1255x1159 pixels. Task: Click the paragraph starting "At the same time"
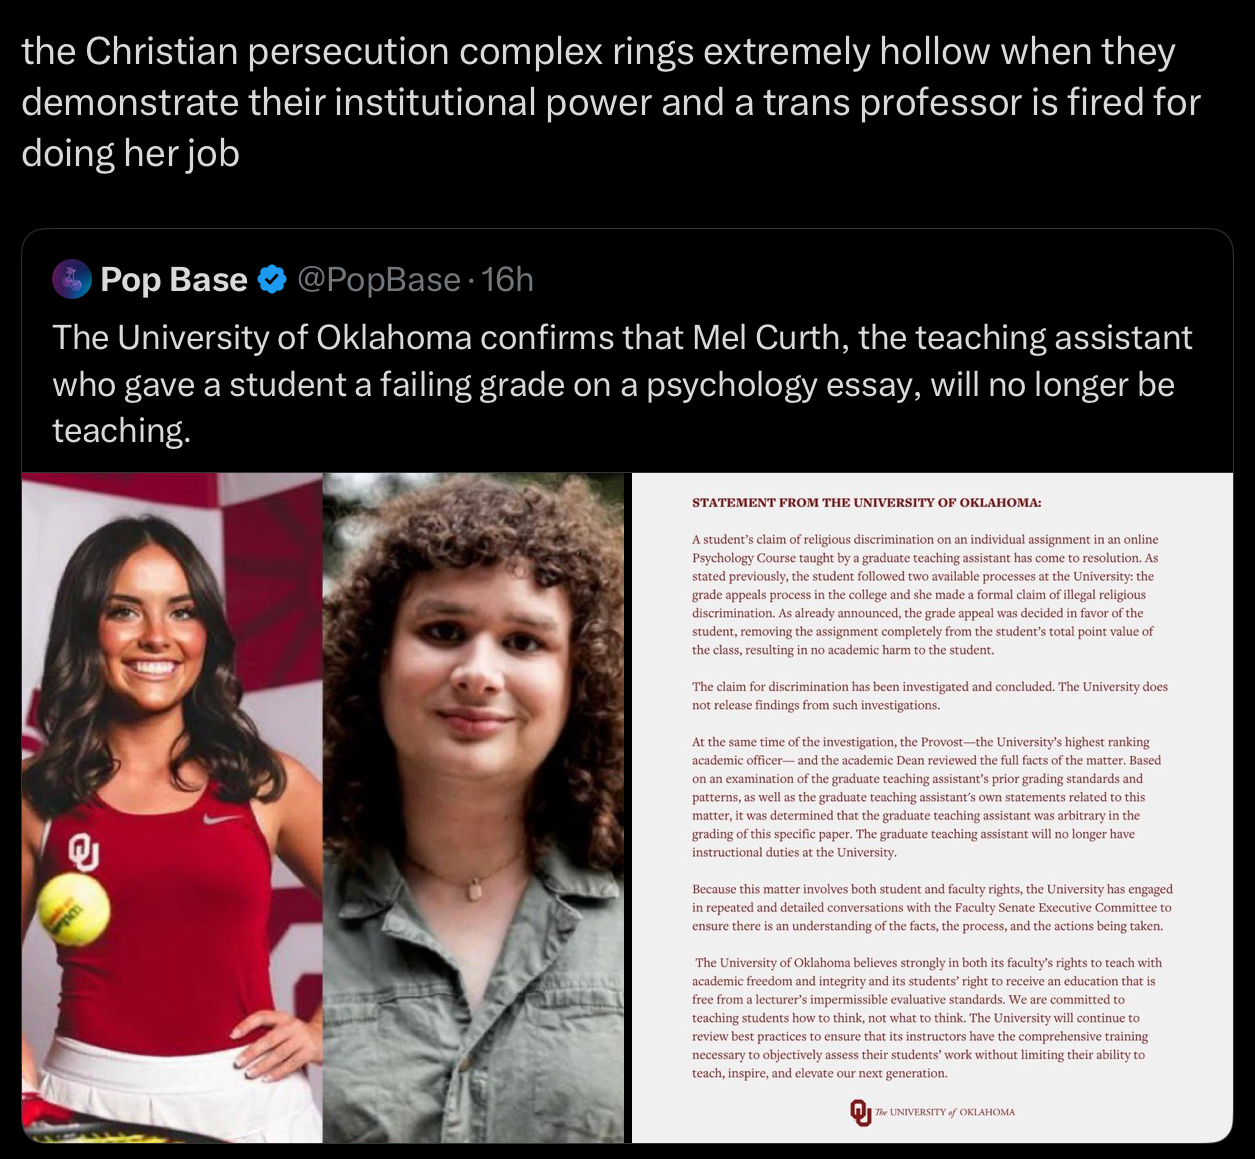coord(927,797)
